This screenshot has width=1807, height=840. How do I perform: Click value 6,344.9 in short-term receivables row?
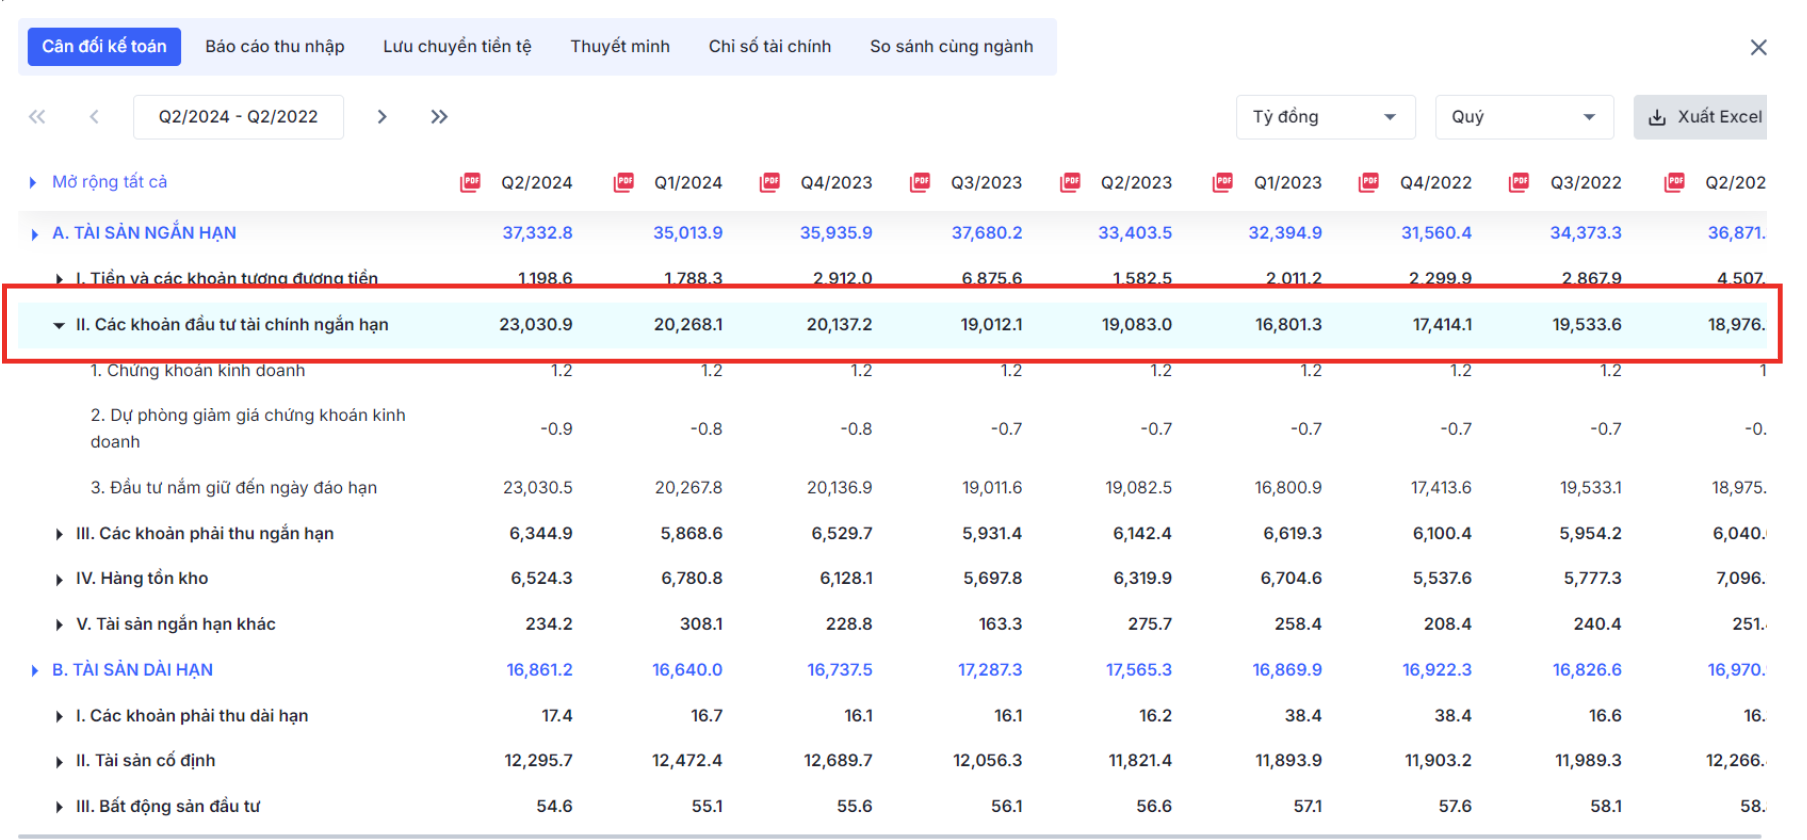(541, 534)
